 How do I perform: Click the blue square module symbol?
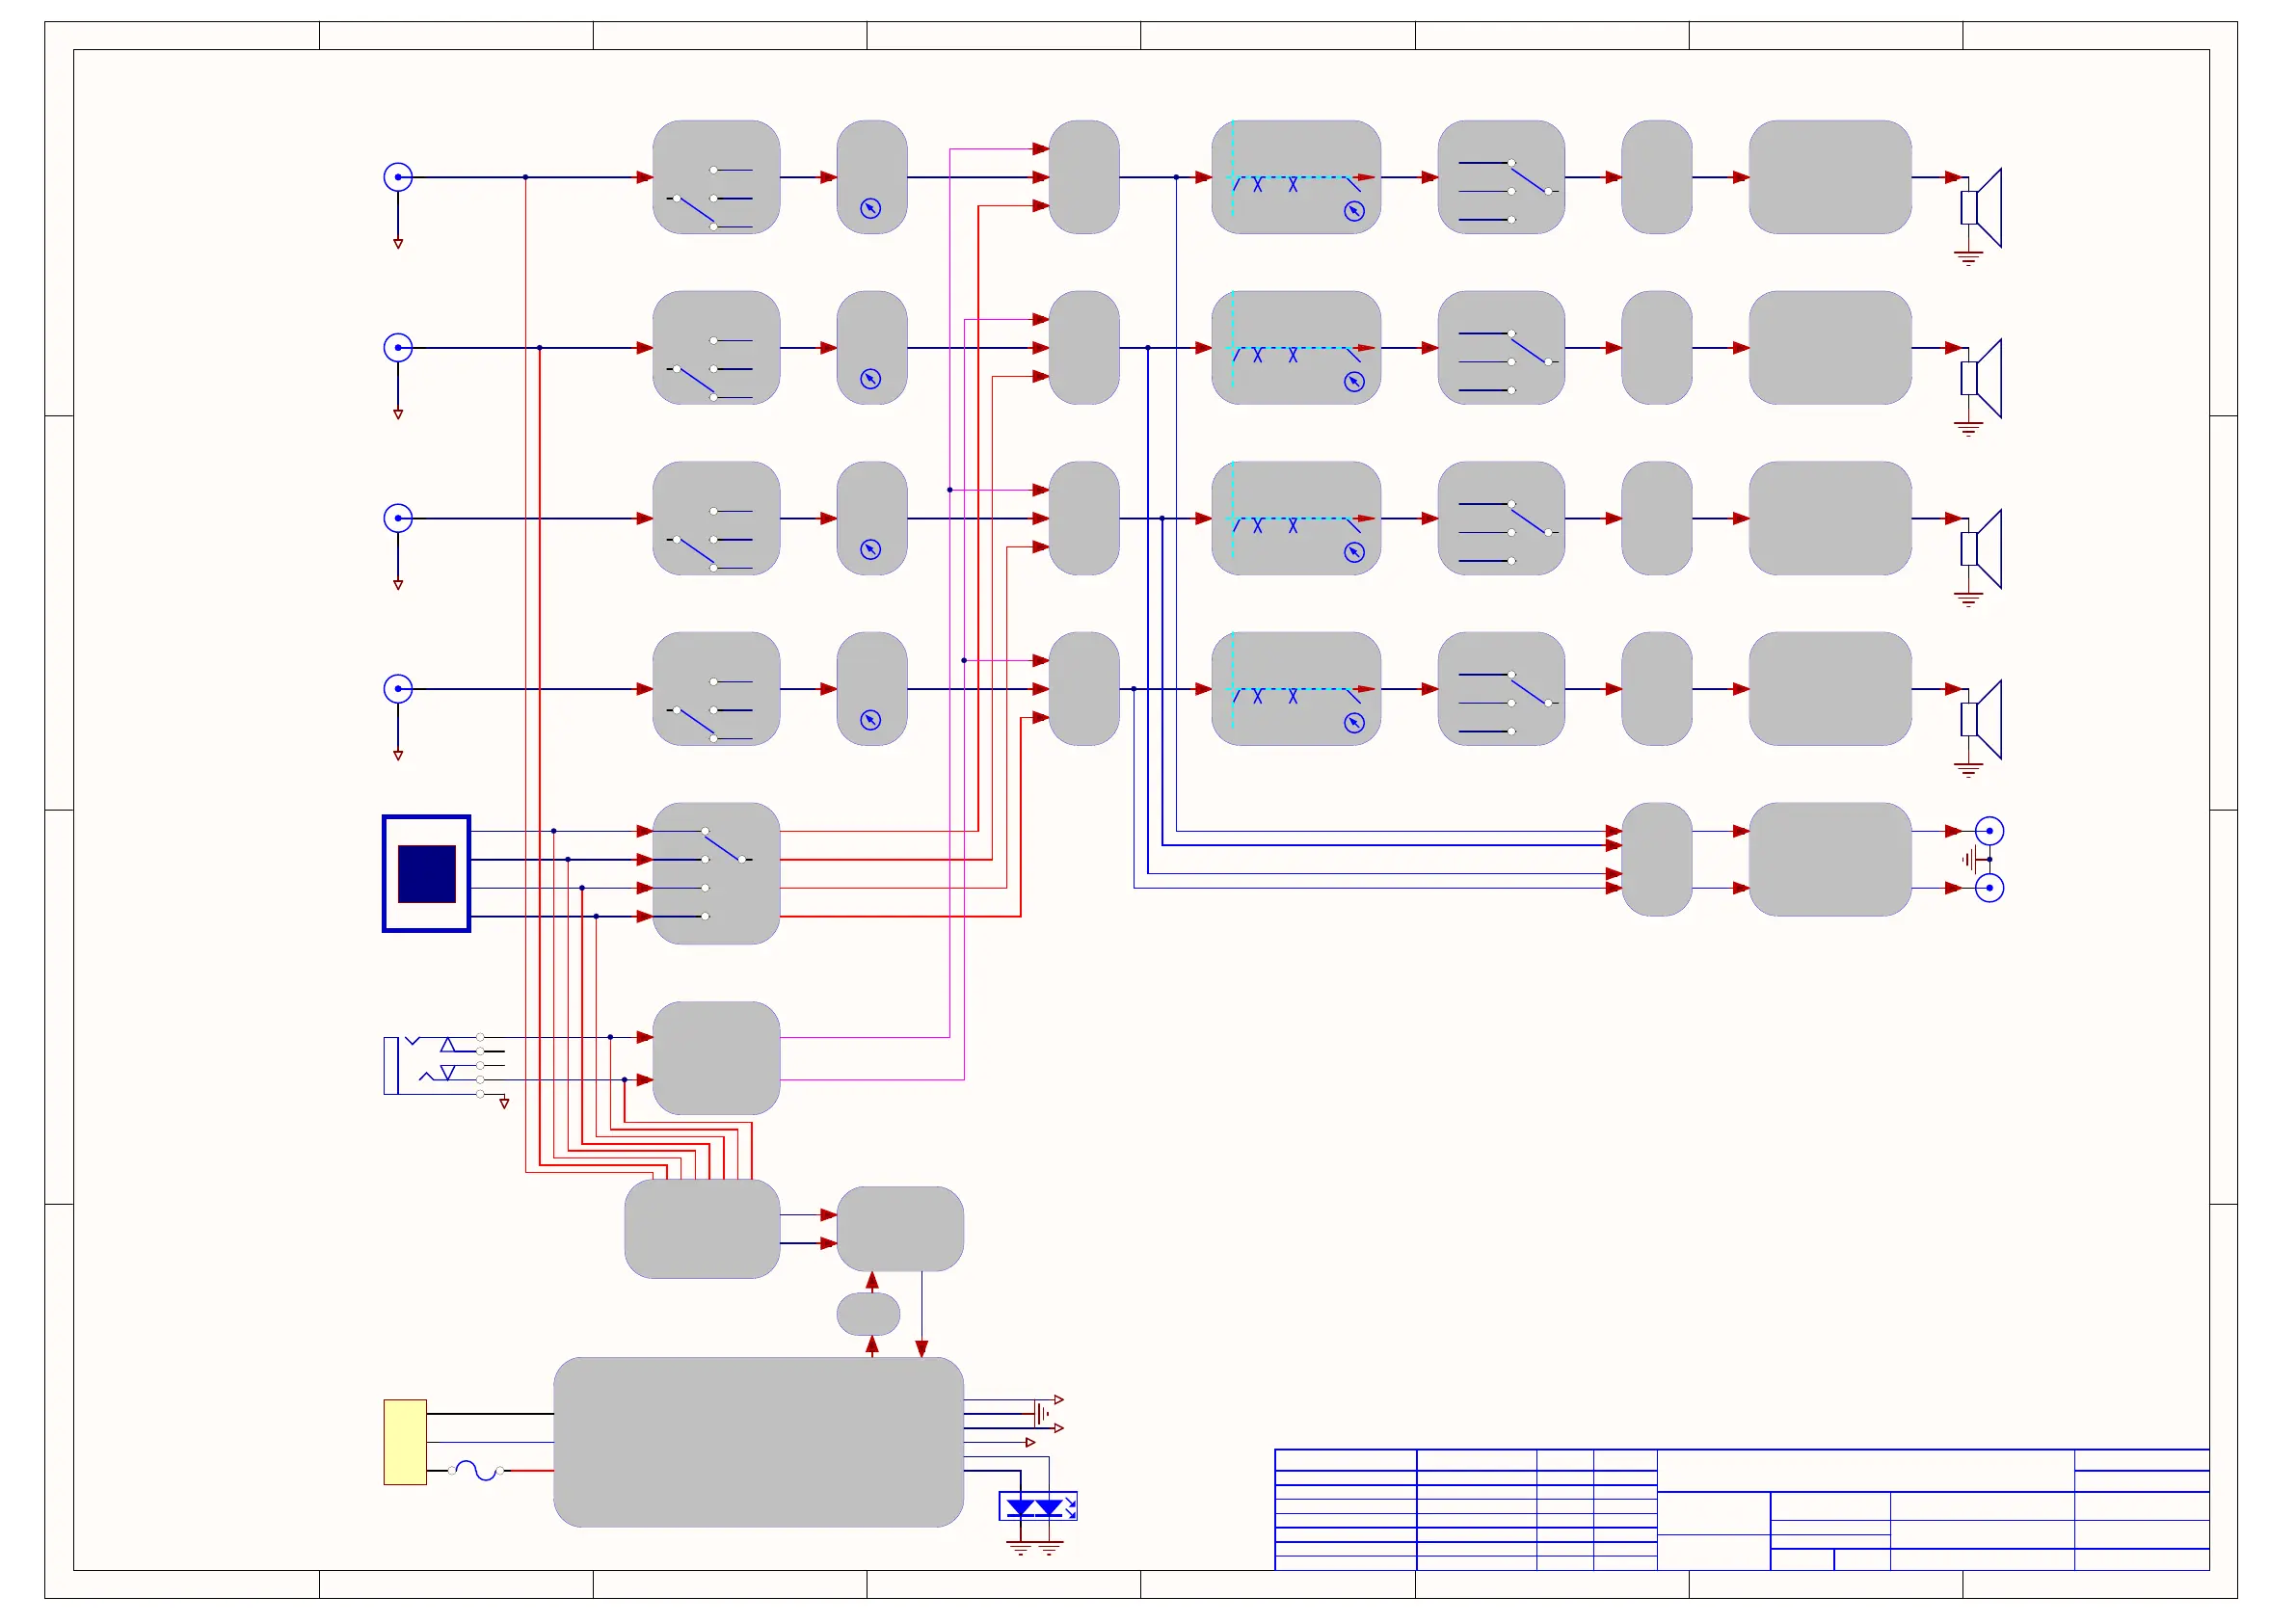[x=427, y=874]
